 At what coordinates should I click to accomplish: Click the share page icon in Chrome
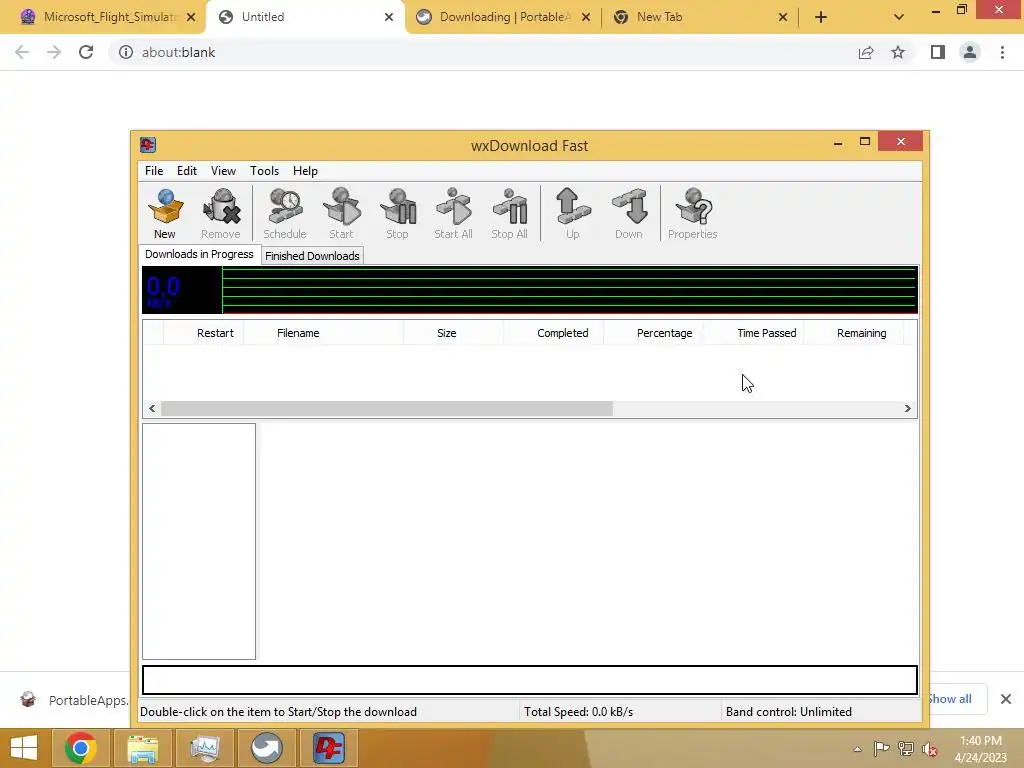[866, 52]
